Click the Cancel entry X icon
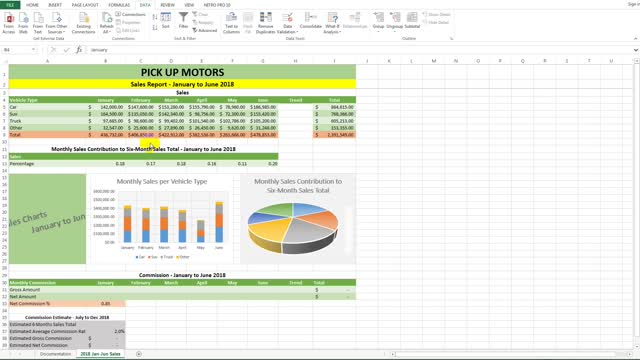This screenshot has width=640, height=360. [53, 50]
